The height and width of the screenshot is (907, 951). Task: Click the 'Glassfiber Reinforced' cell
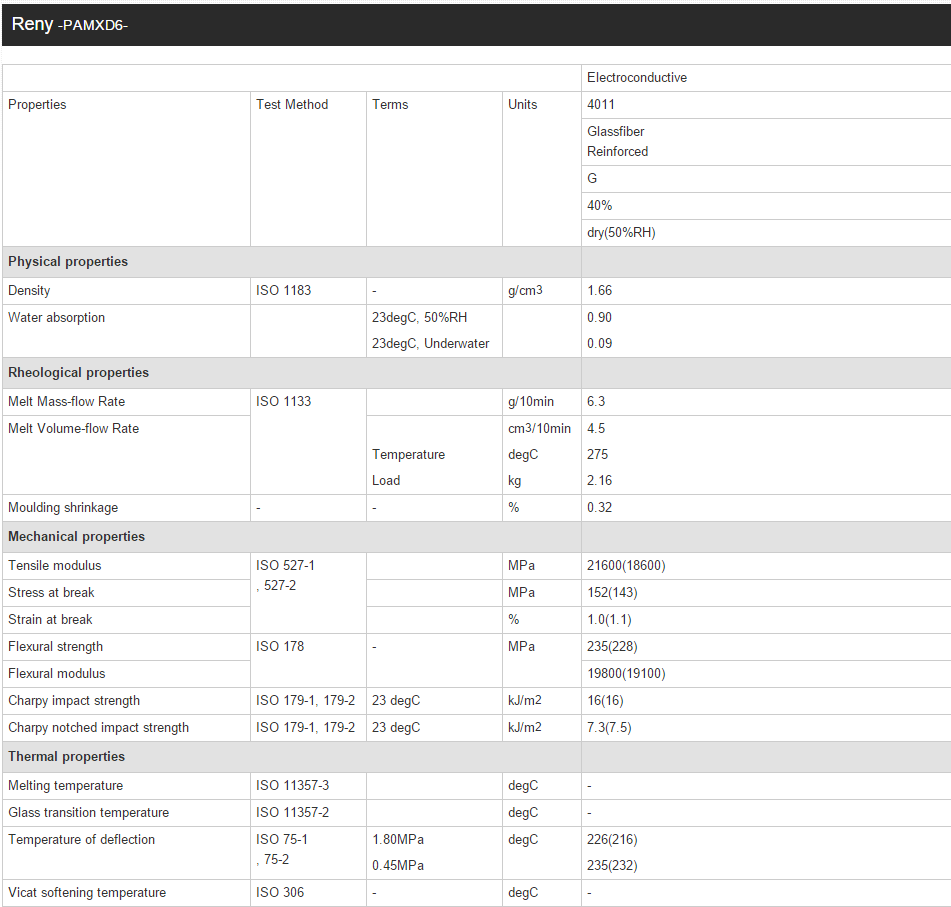tap(766, 141)
